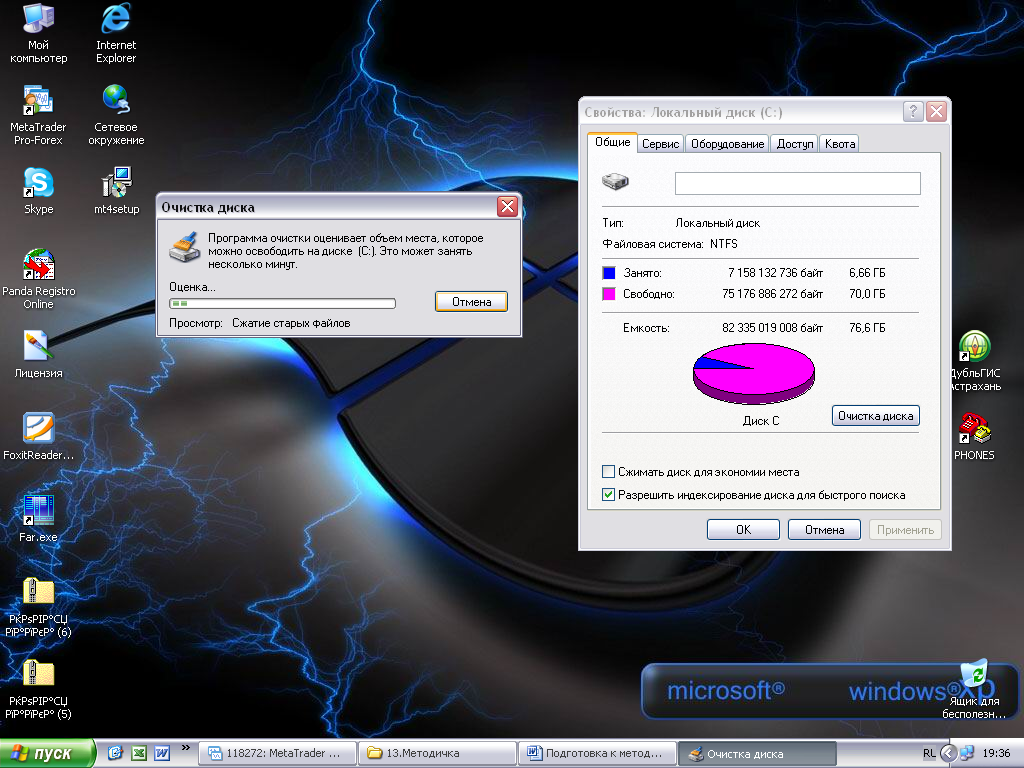Select the mt4setup installer icon
The width and height of the screenshot is (1024, 768).
[116, 190]
